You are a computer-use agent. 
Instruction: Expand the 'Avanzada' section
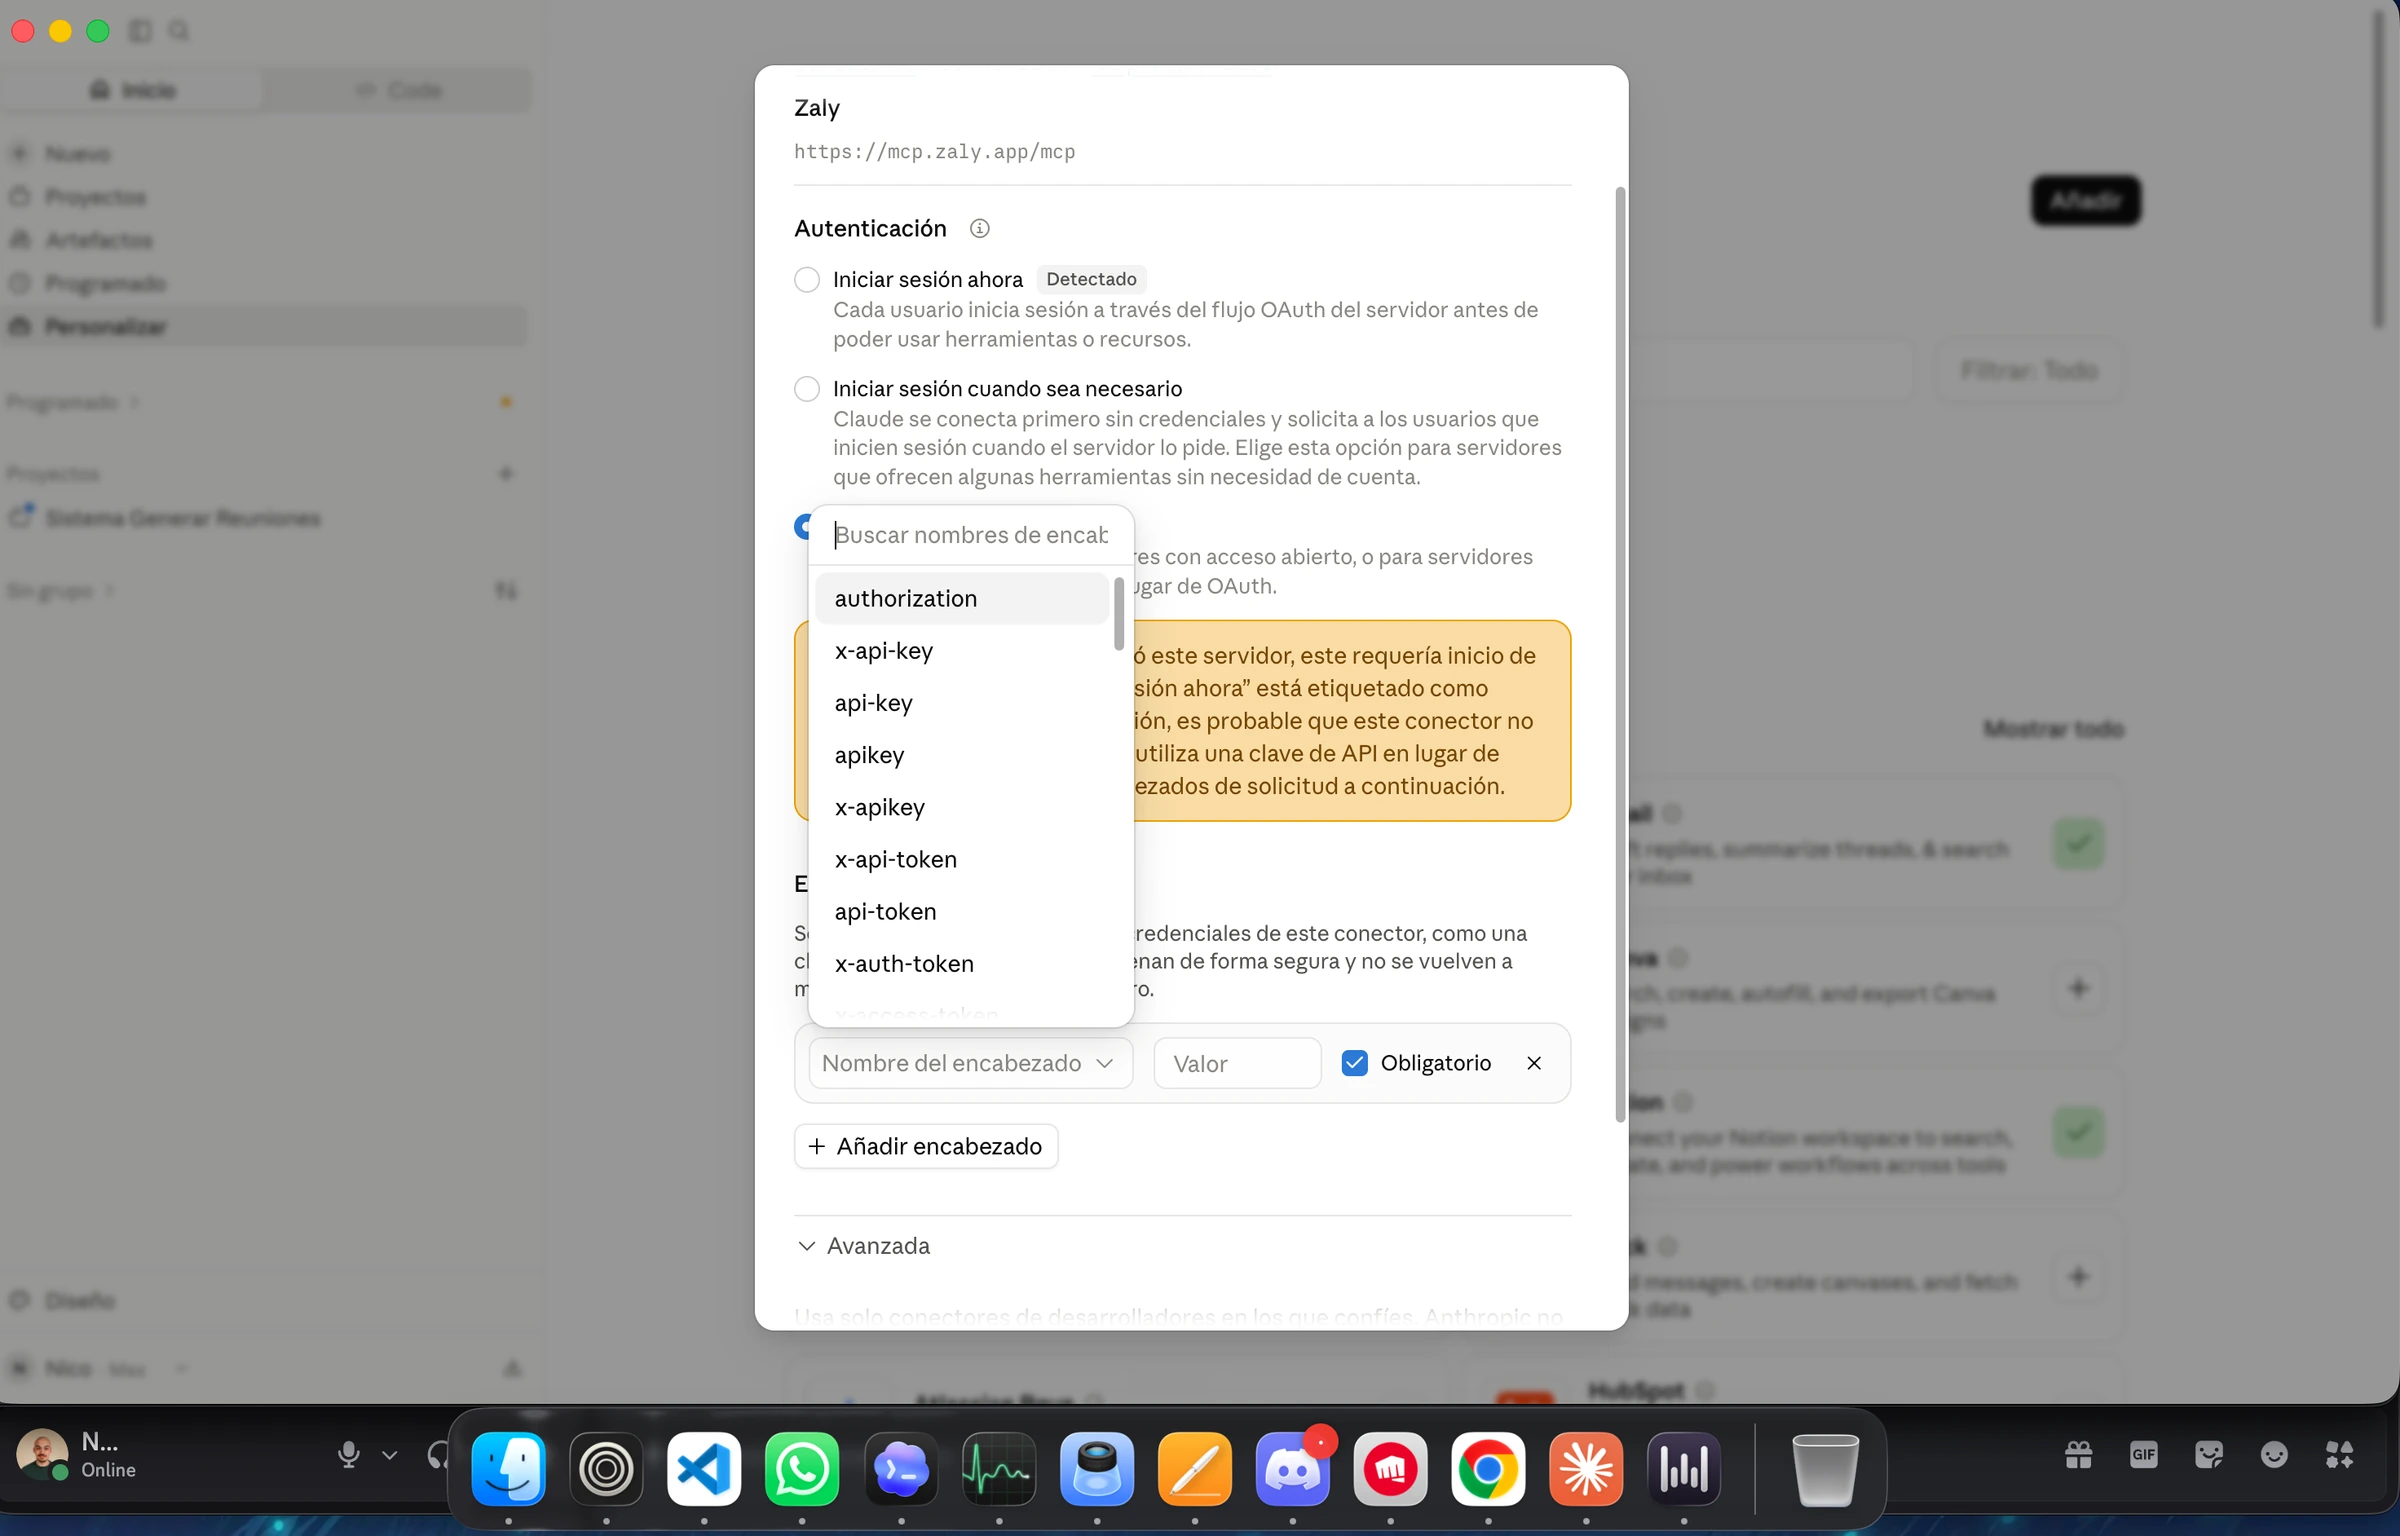864,1246
